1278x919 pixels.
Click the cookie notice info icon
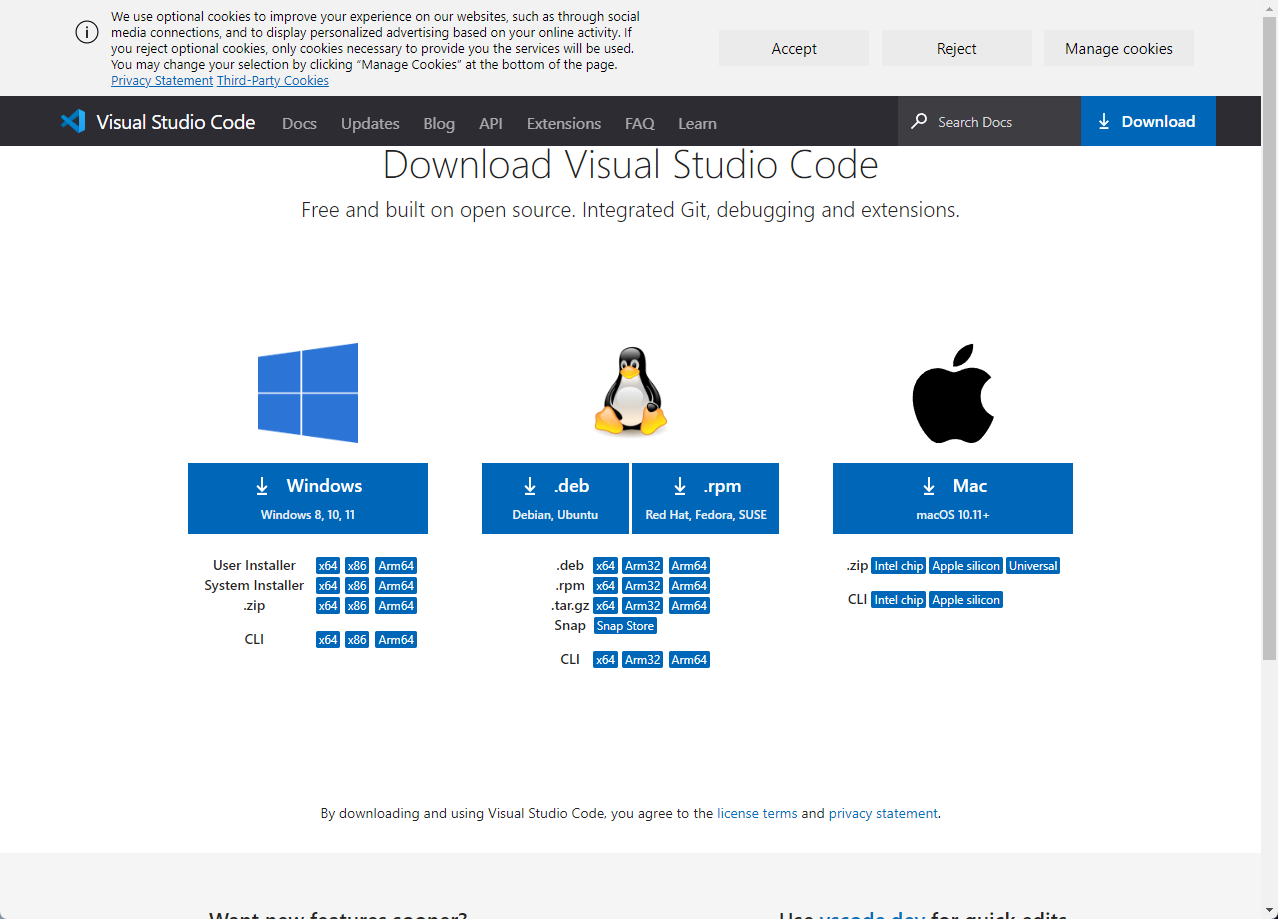pyautogui.click(x=87, y=32)
